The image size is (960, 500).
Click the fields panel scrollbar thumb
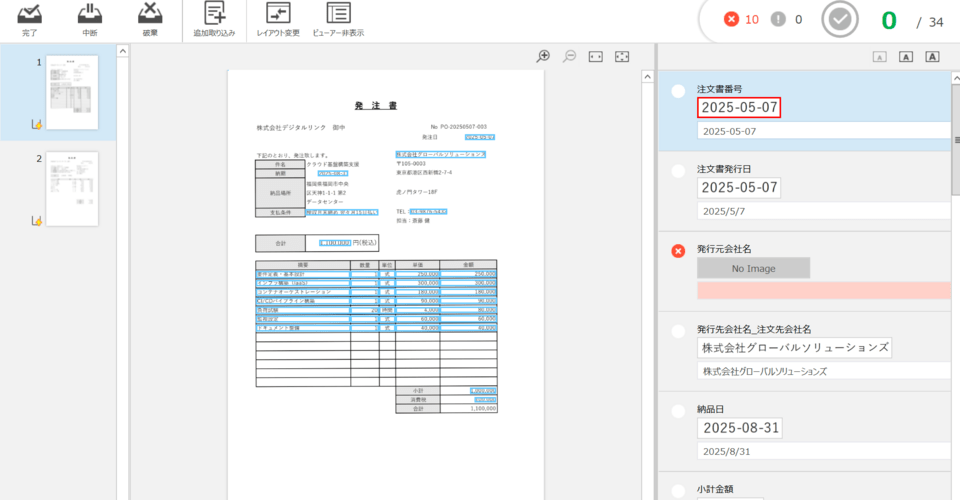(956, 140)
